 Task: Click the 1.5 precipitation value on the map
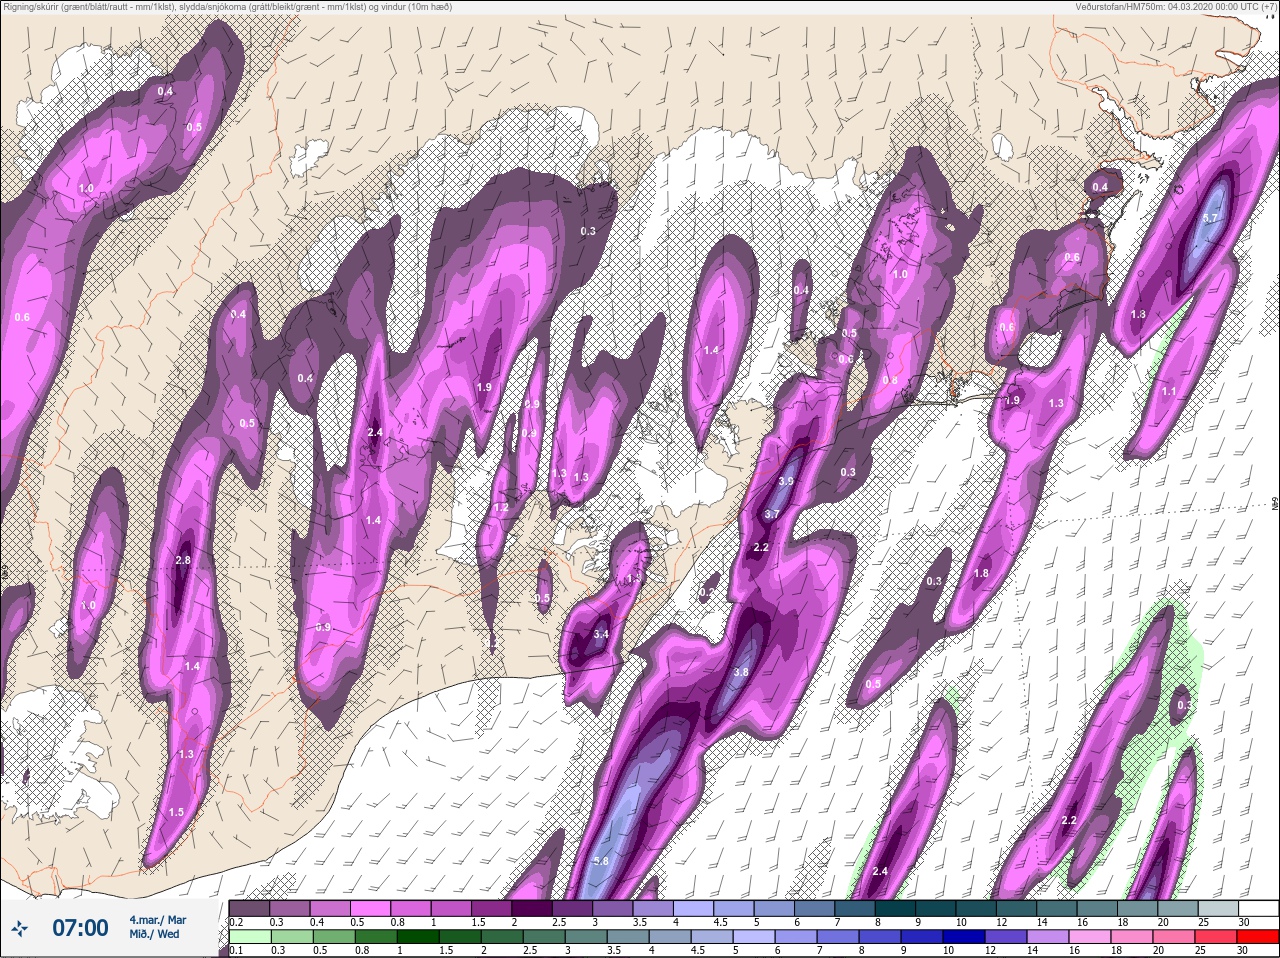point(177,812)
